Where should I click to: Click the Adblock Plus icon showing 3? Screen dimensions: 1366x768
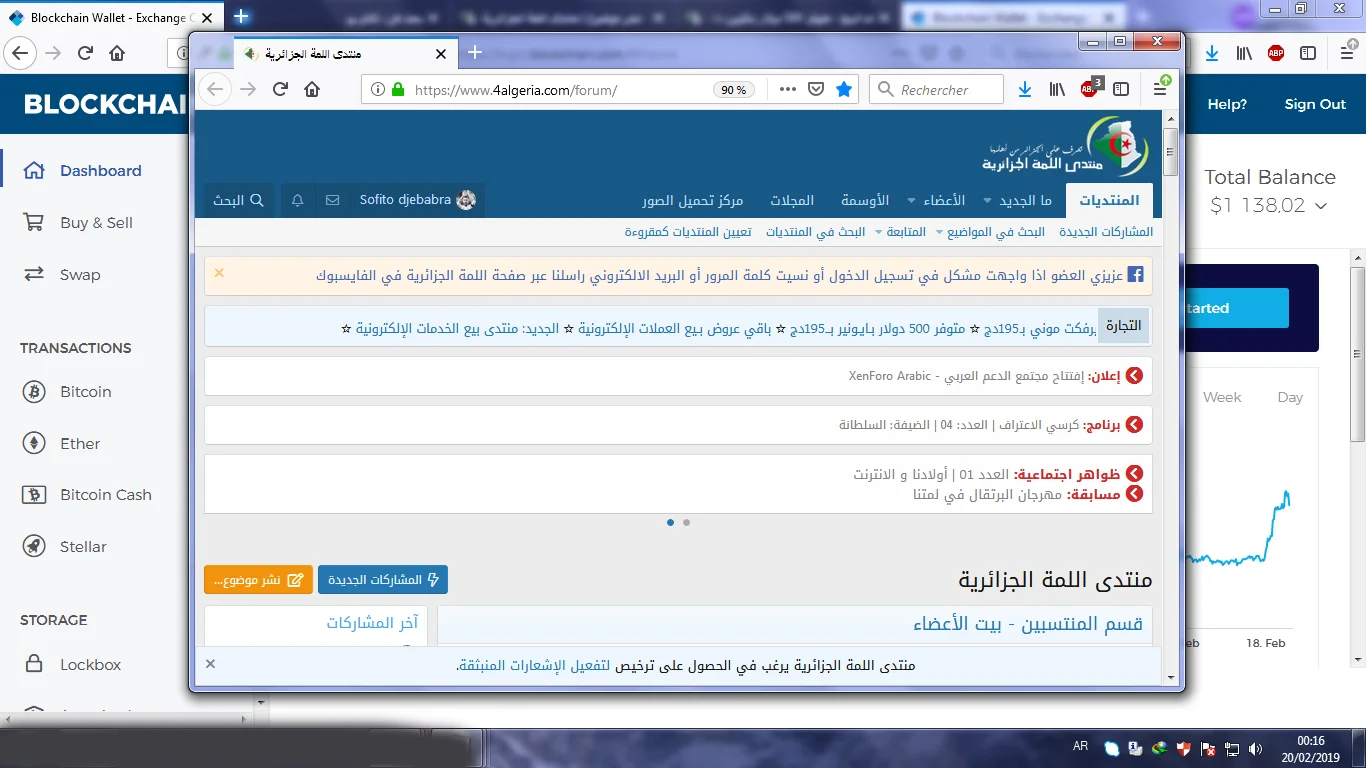[x=1089, y=90]
